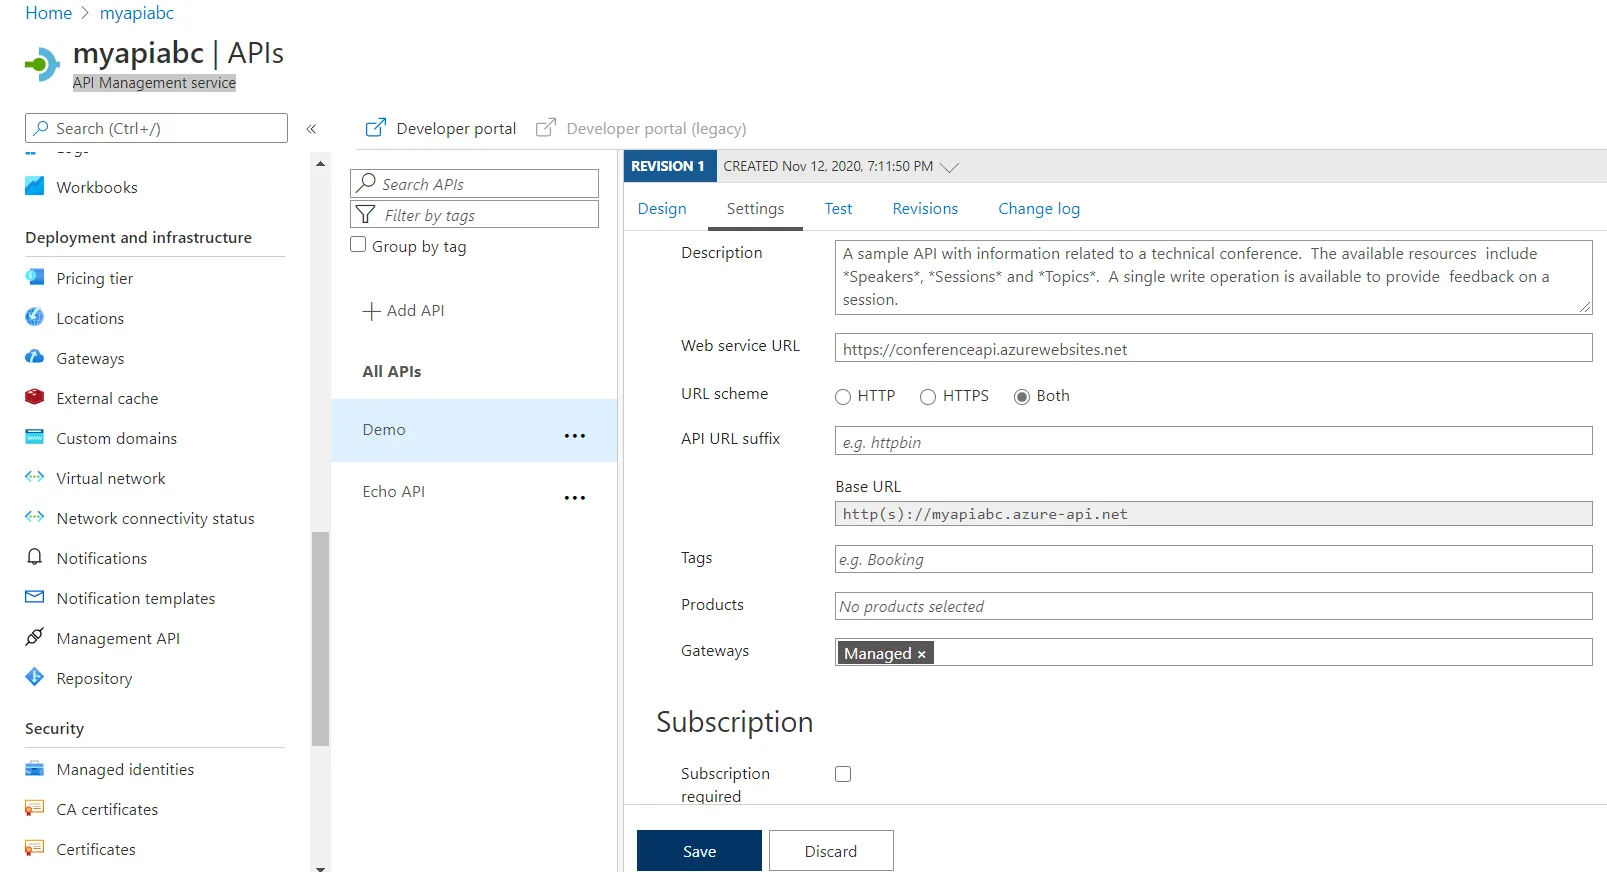Switch to the Change log tab
Viewport: 1607px width, 872px height.
1039,208
